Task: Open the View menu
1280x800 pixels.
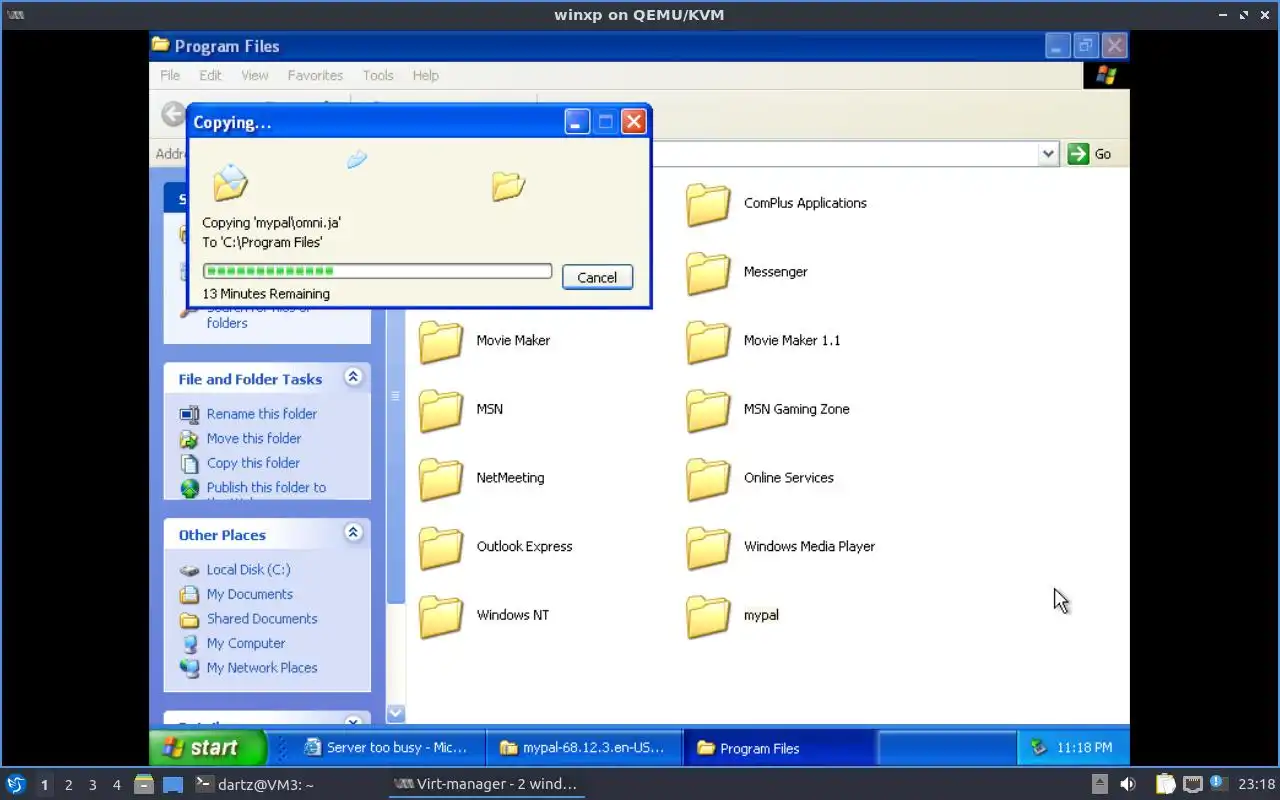Action: pyautogui.click(x=254, y=75)
